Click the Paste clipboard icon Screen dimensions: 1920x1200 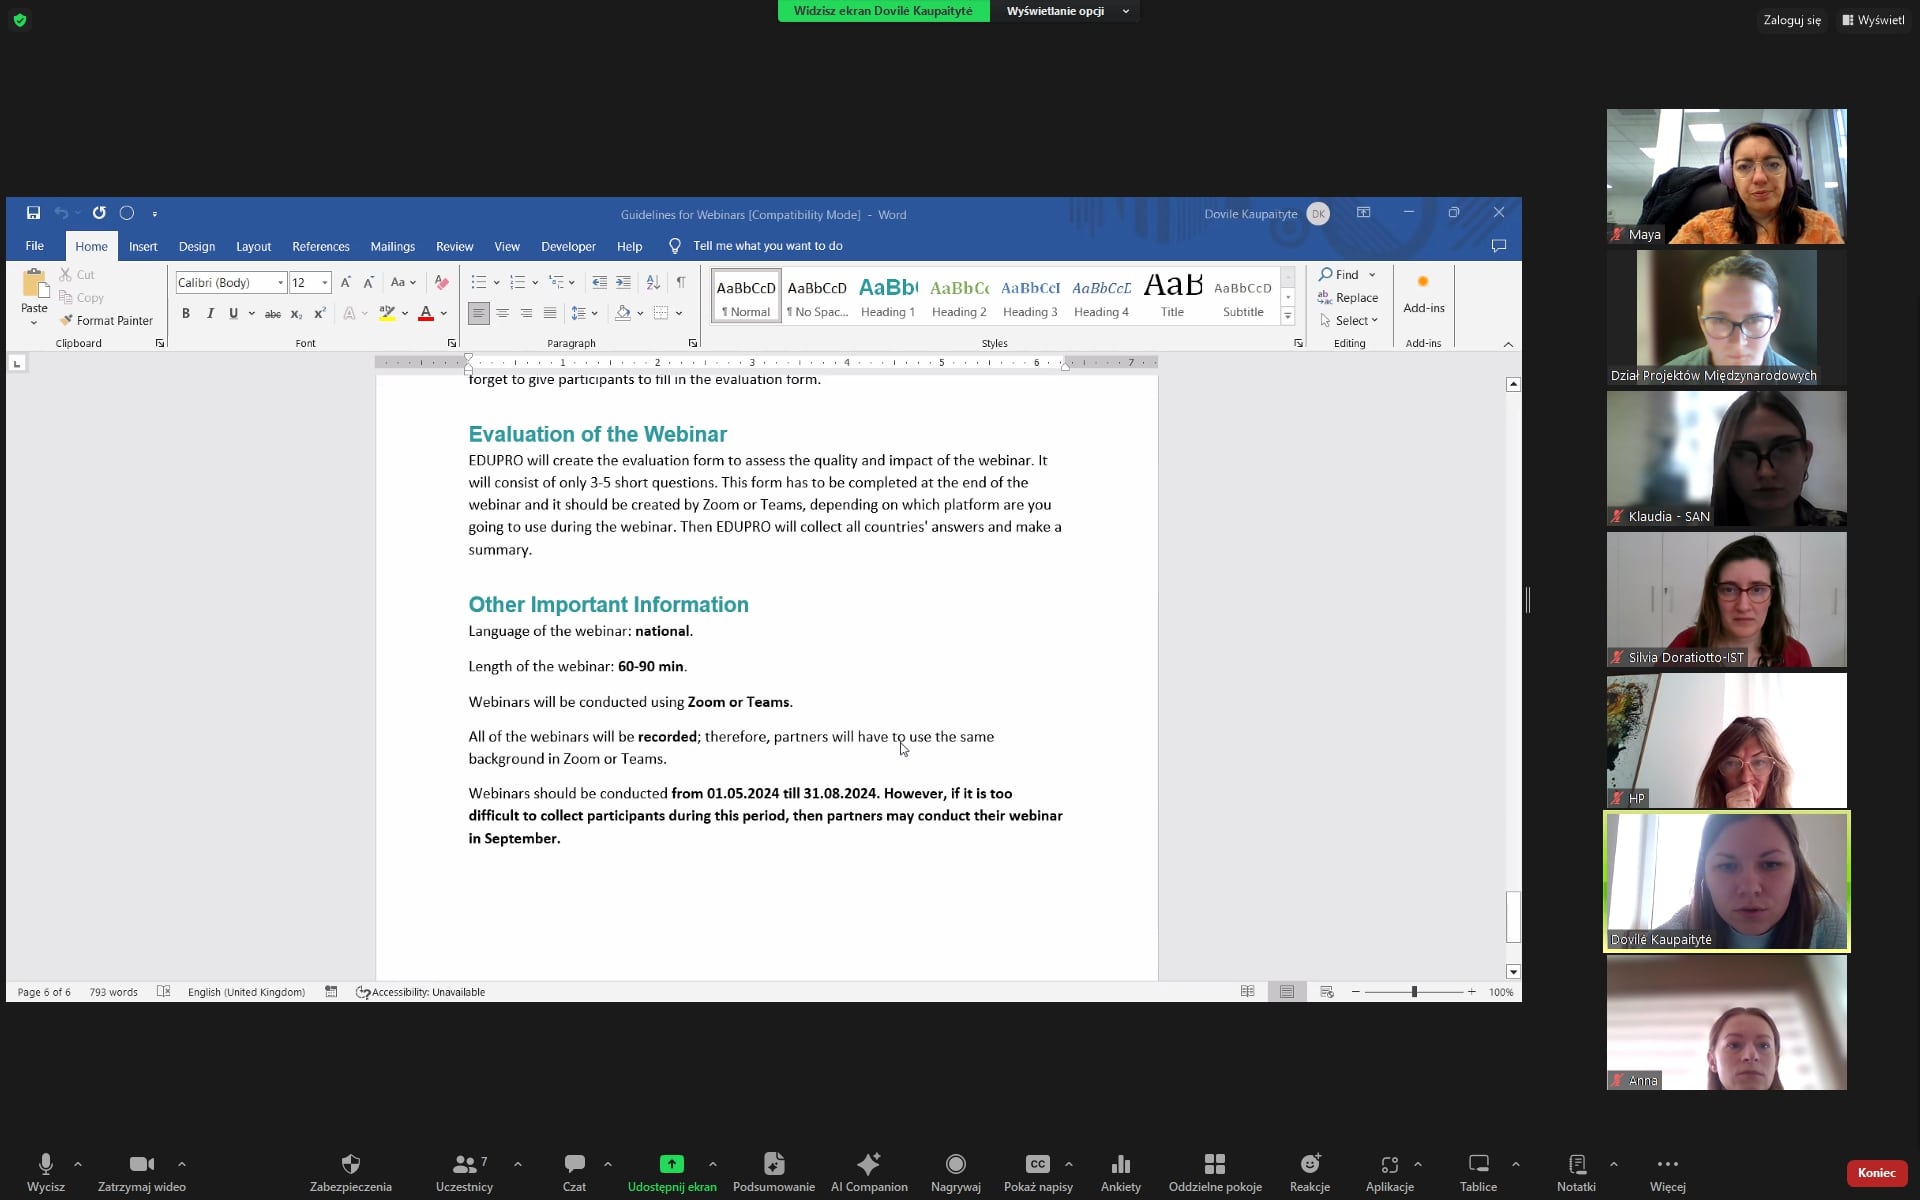[x=34, y=285]
